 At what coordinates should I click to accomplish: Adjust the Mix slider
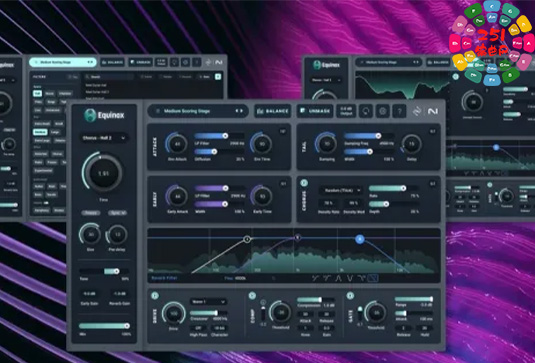click(104, 326)
